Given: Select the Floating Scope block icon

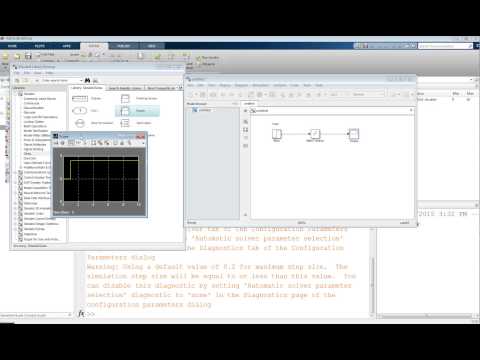Looking at the screenshot, I should (125, 98).
